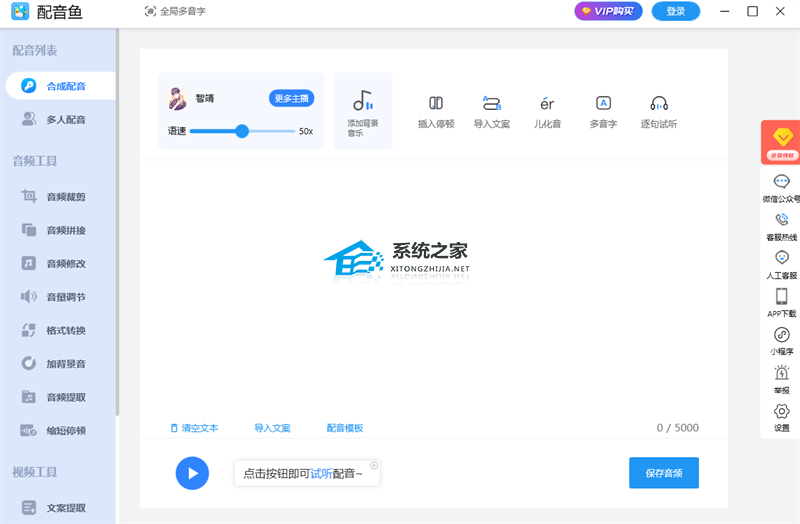Click the 50x speed value
The height and width of the screenshot is (524, 800).
[x=306, y=131]
